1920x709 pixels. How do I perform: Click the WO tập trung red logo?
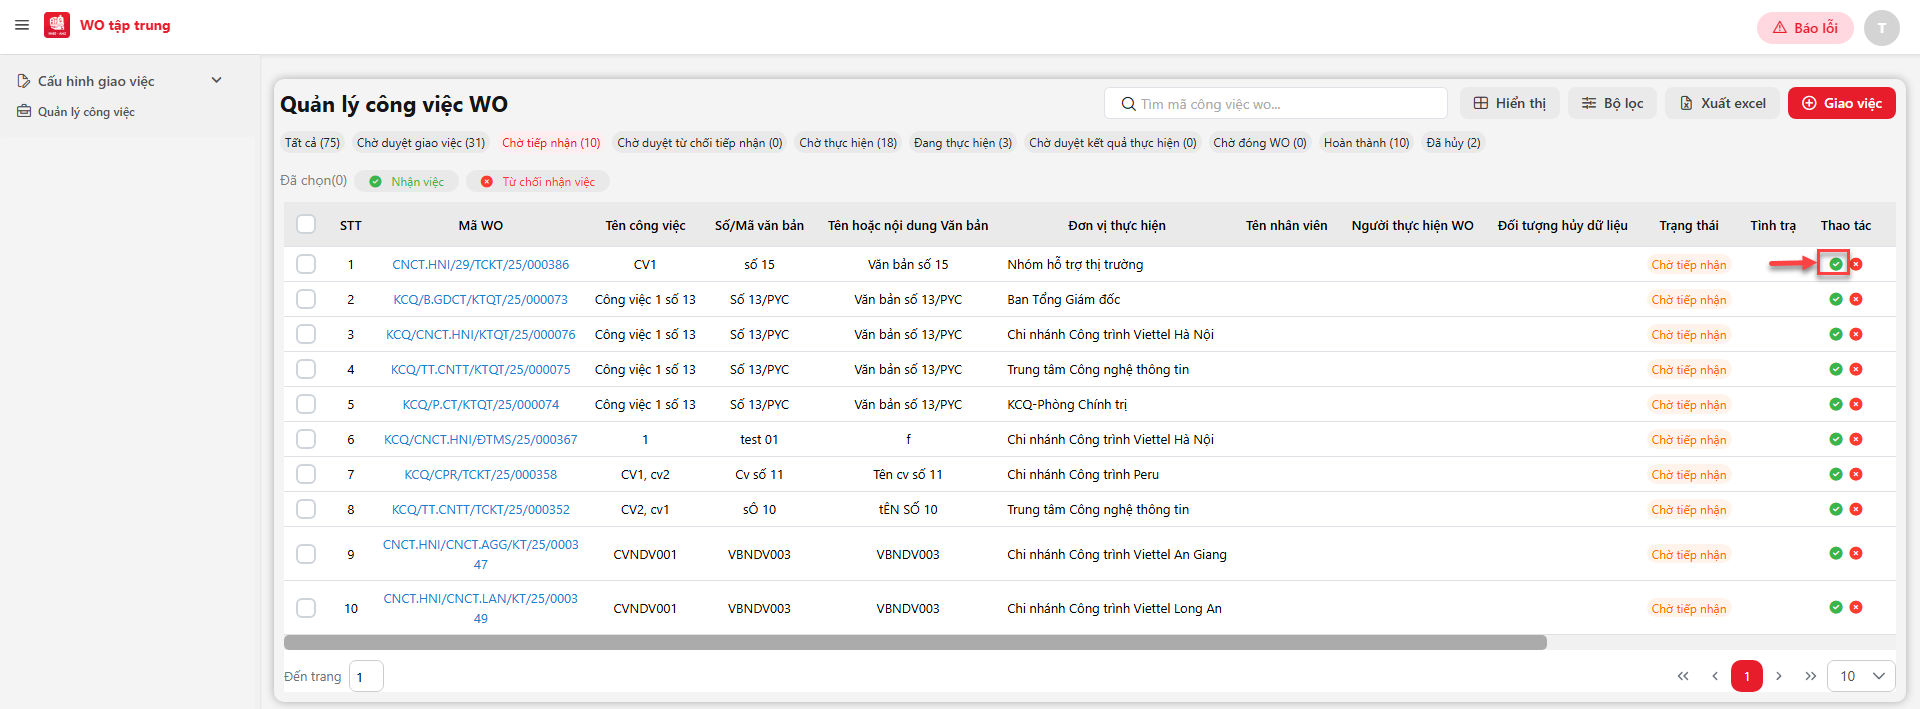pos(57,25)
